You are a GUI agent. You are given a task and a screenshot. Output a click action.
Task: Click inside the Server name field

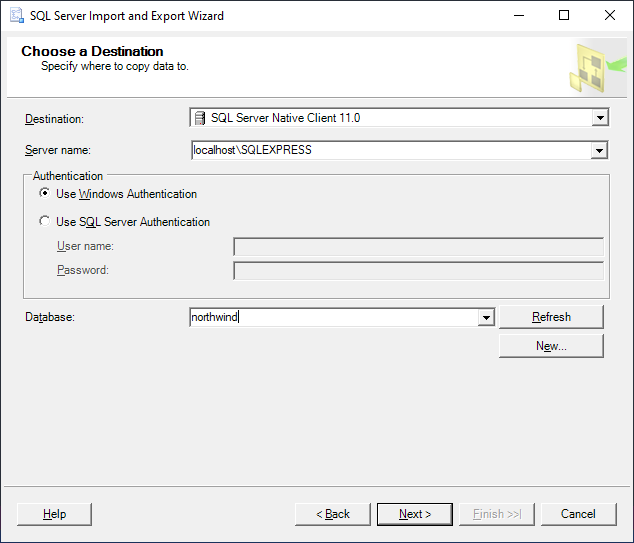391,150
